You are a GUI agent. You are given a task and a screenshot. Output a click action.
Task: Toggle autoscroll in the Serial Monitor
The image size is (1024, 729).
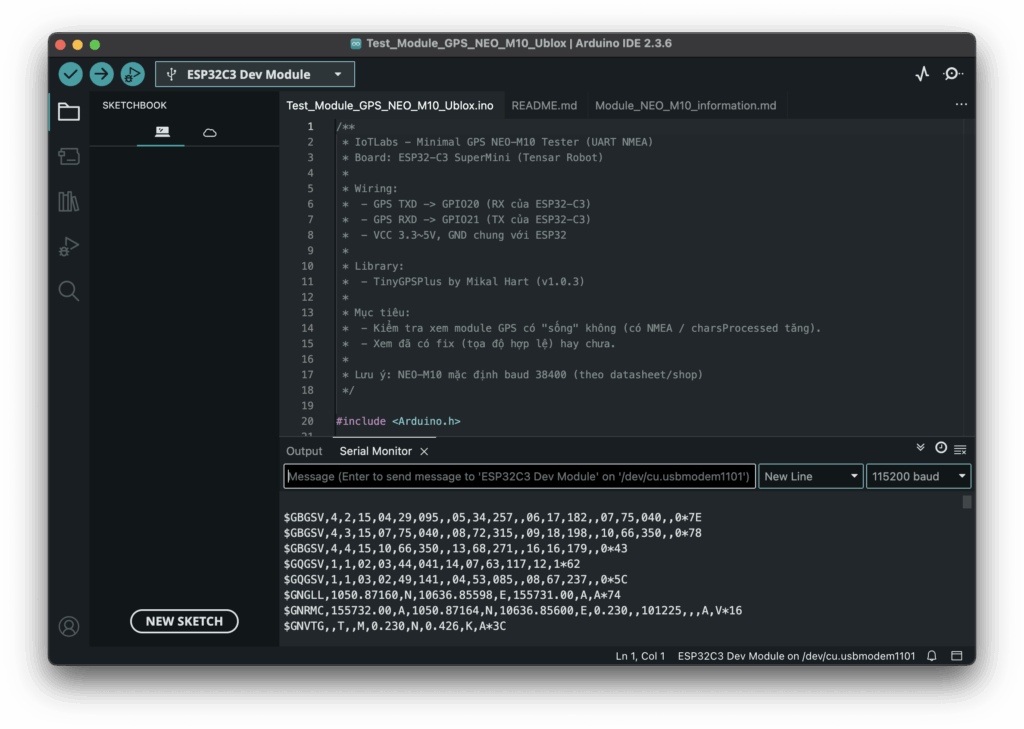pos(921,448)
